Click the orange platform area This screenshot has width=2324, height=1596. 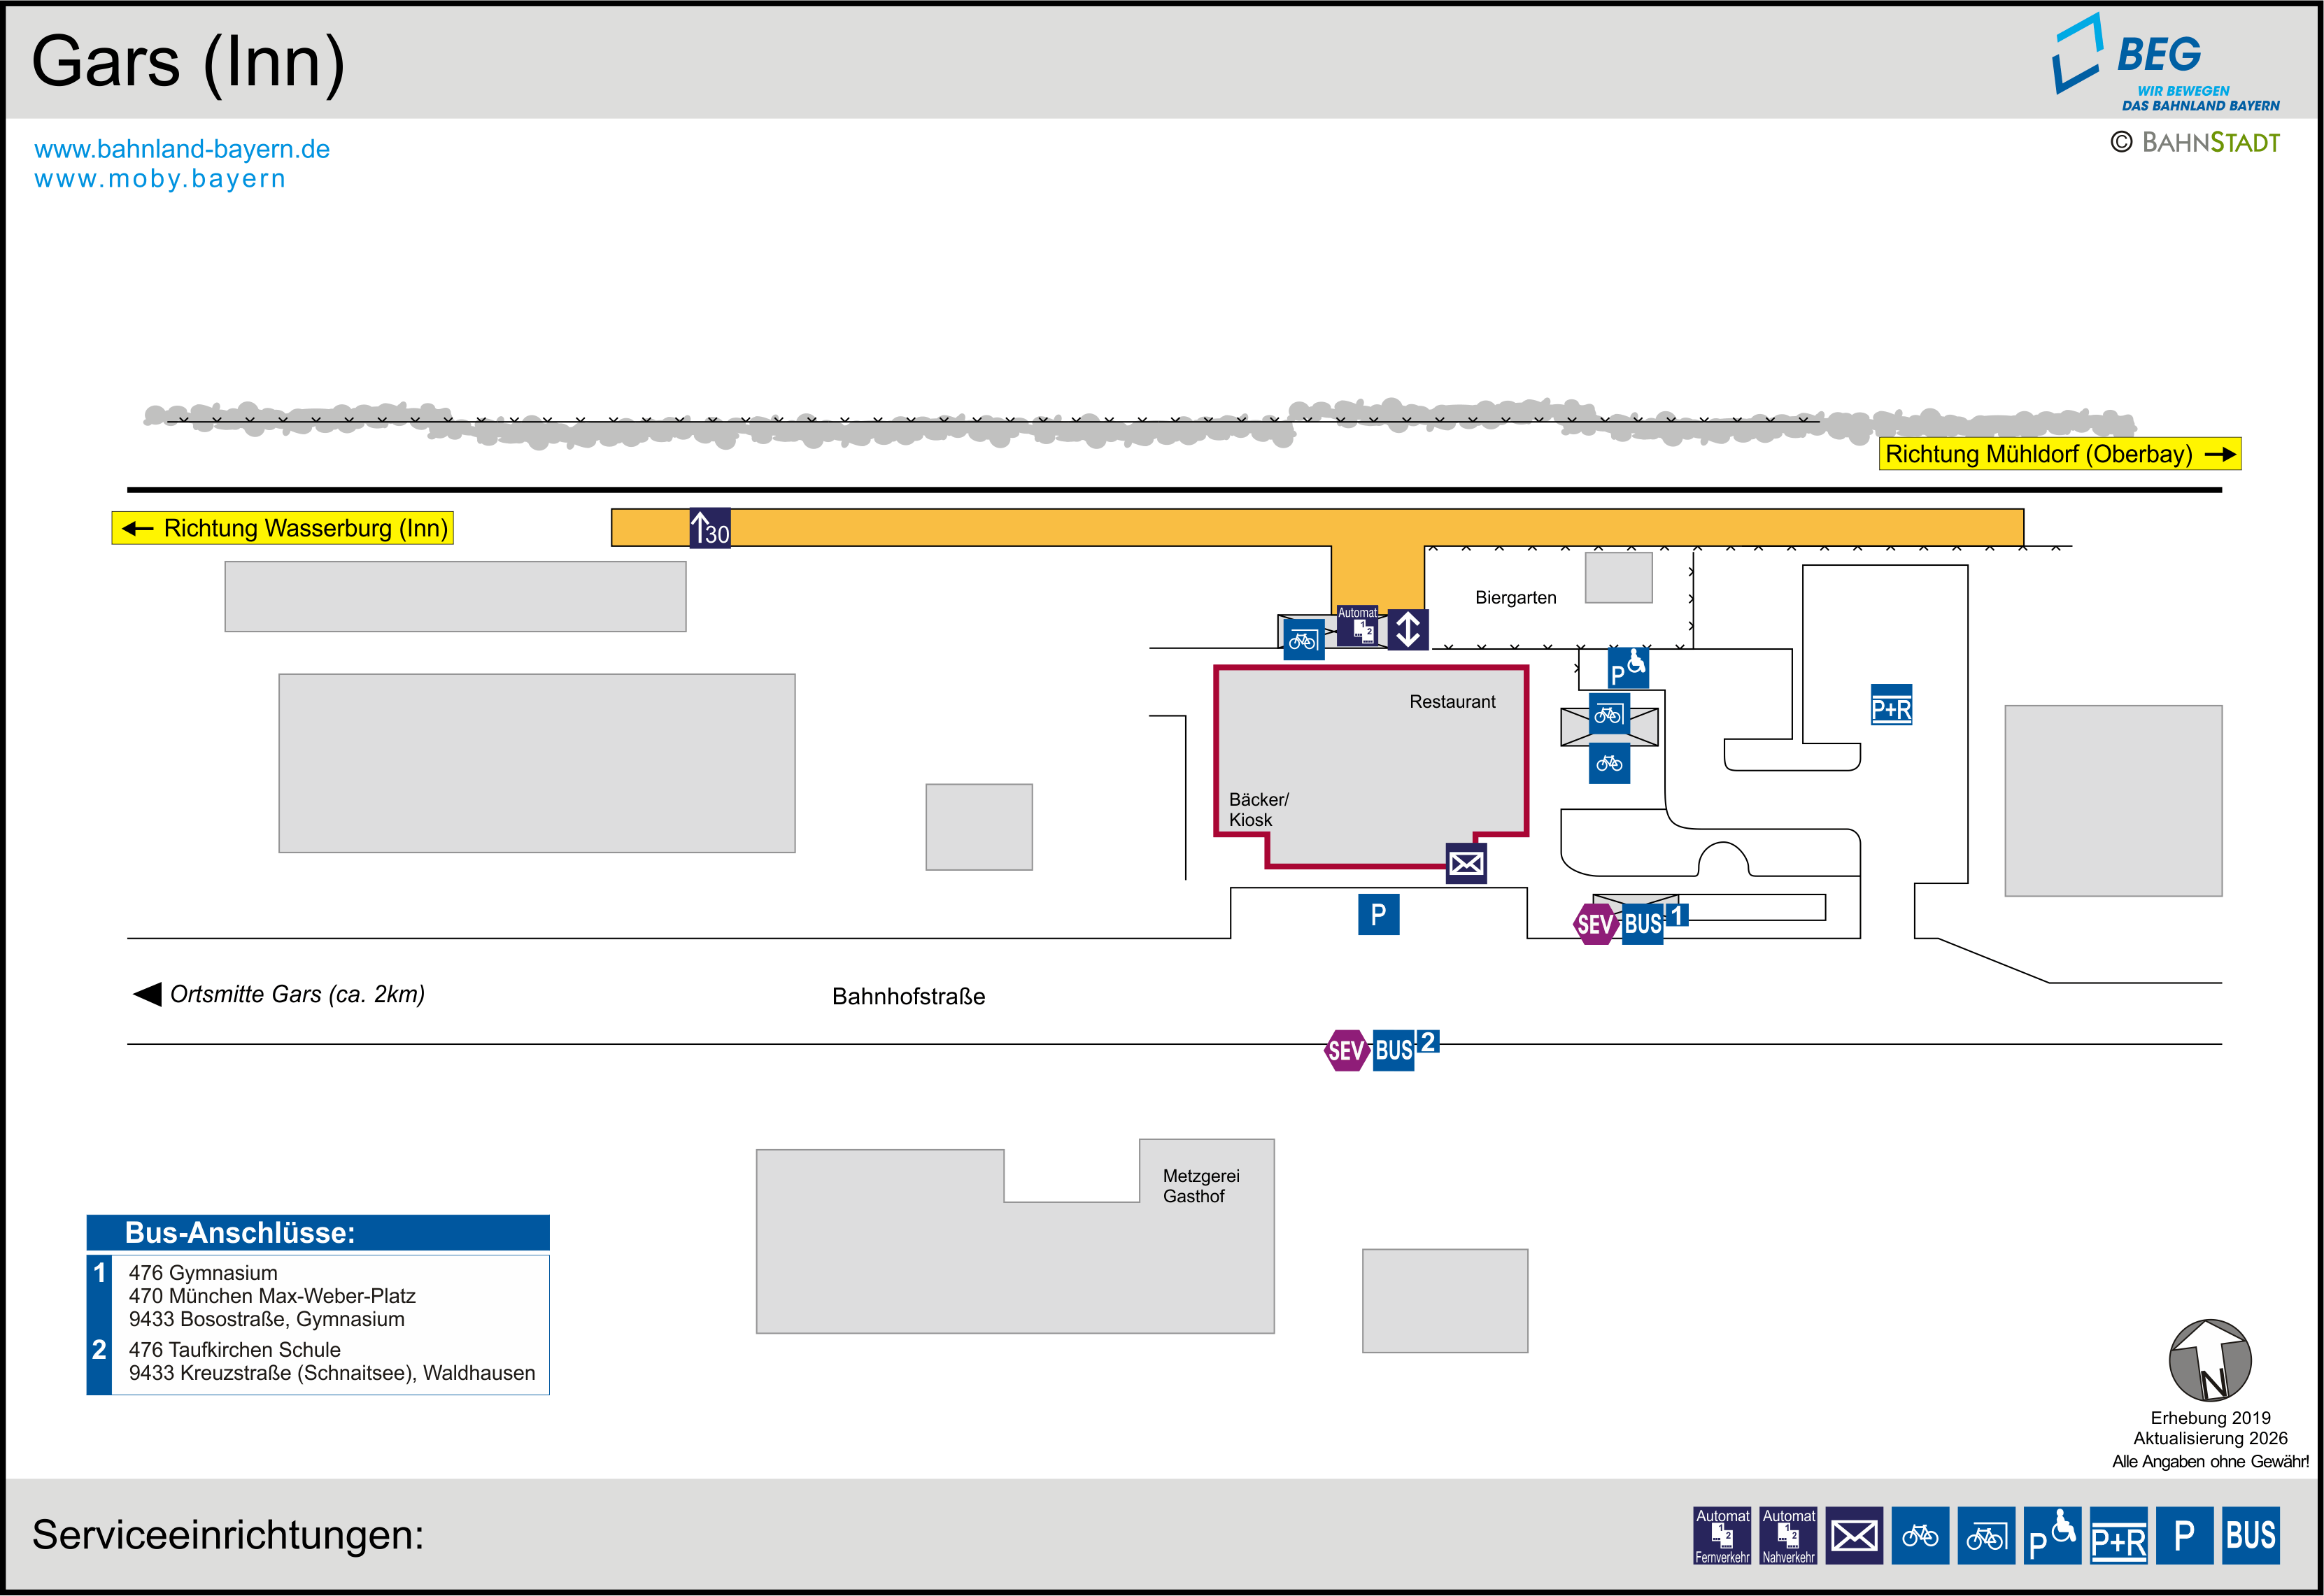(x=1317, y=528)
